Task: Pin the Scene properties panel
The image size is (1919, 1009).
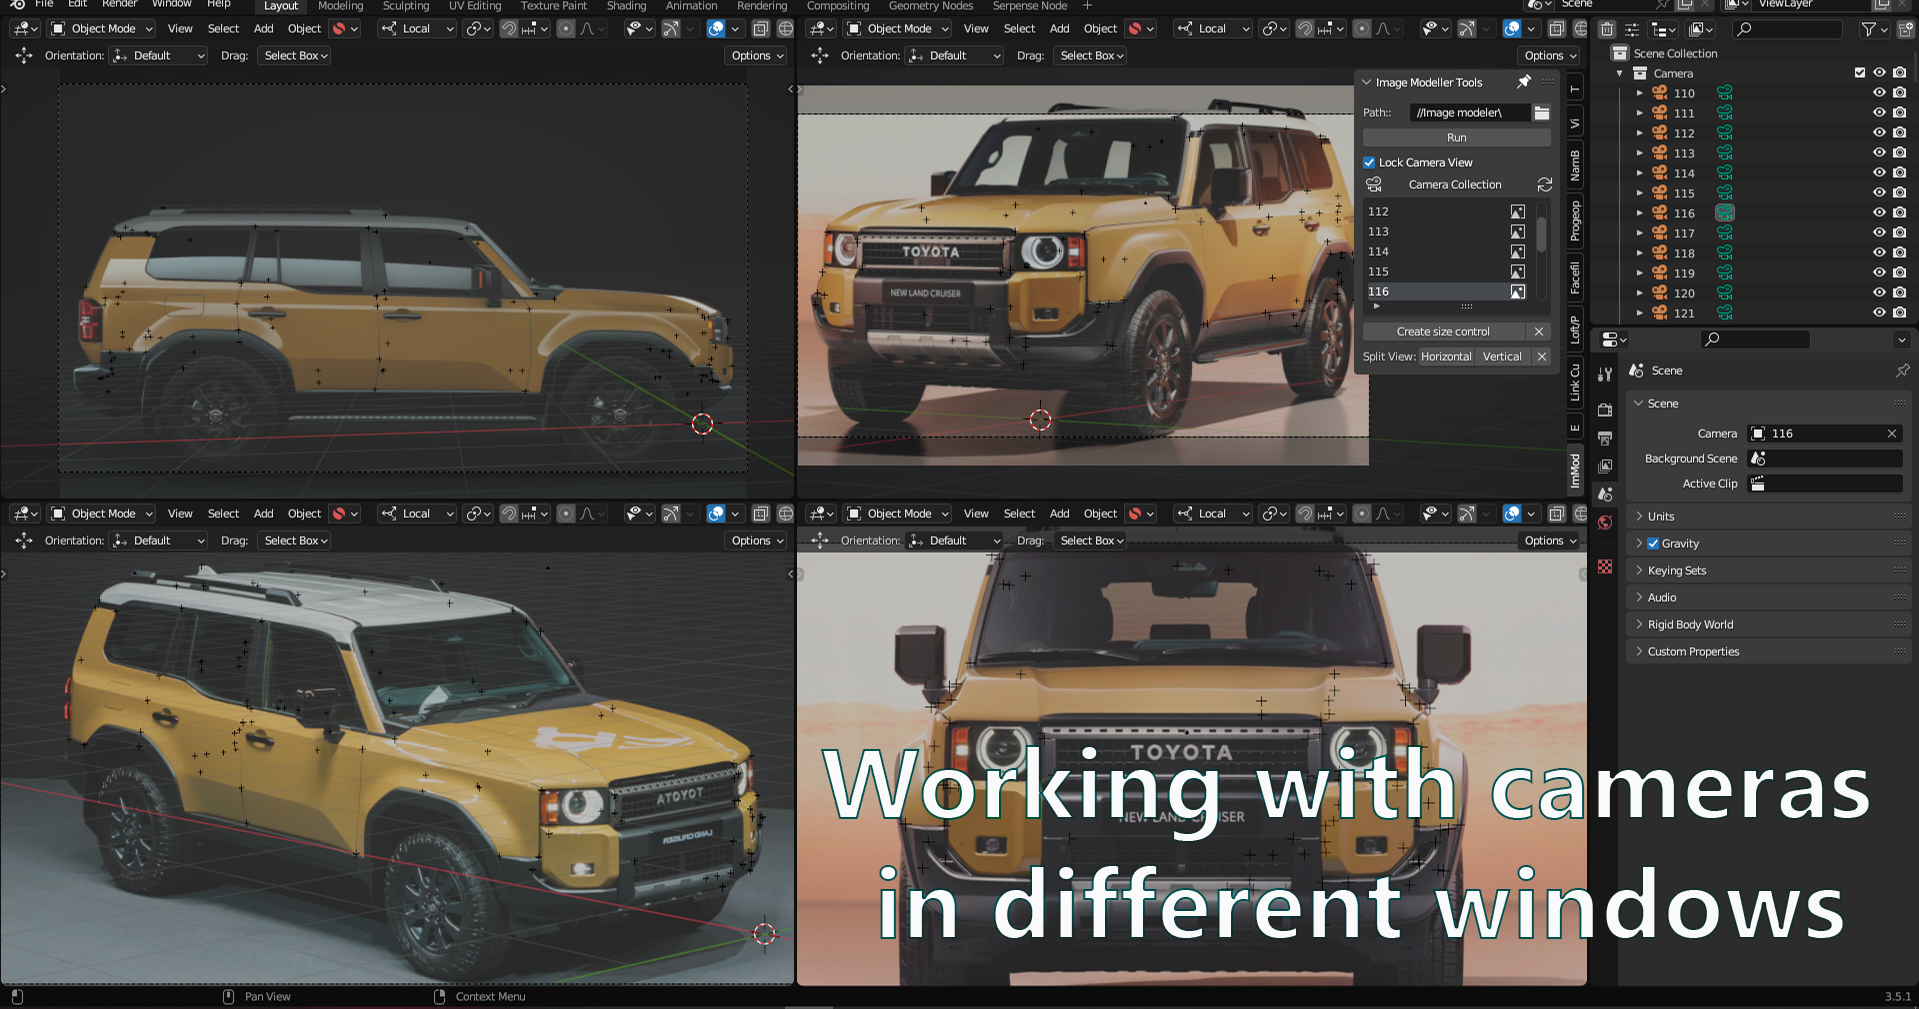Action: pyautogui.click(x=1903, y=370)
